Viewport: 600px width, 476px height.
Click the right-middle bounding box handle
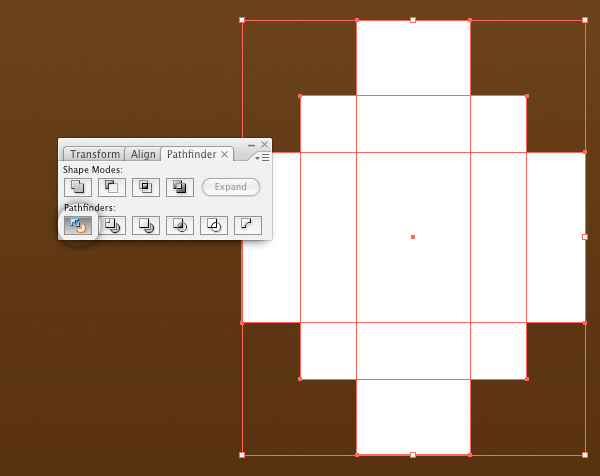tap(585, 237)
